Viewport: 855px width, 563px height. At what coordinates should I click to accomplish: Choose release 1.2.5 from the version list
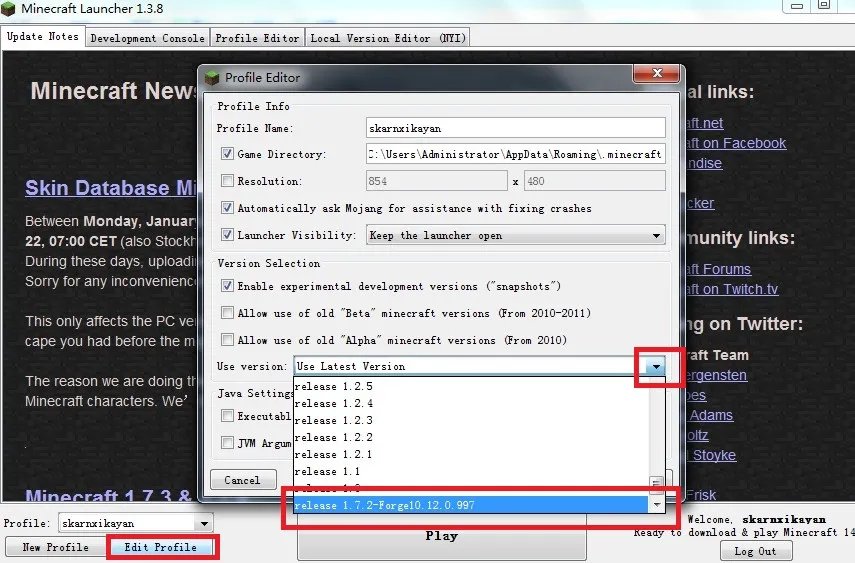point(471,386)
